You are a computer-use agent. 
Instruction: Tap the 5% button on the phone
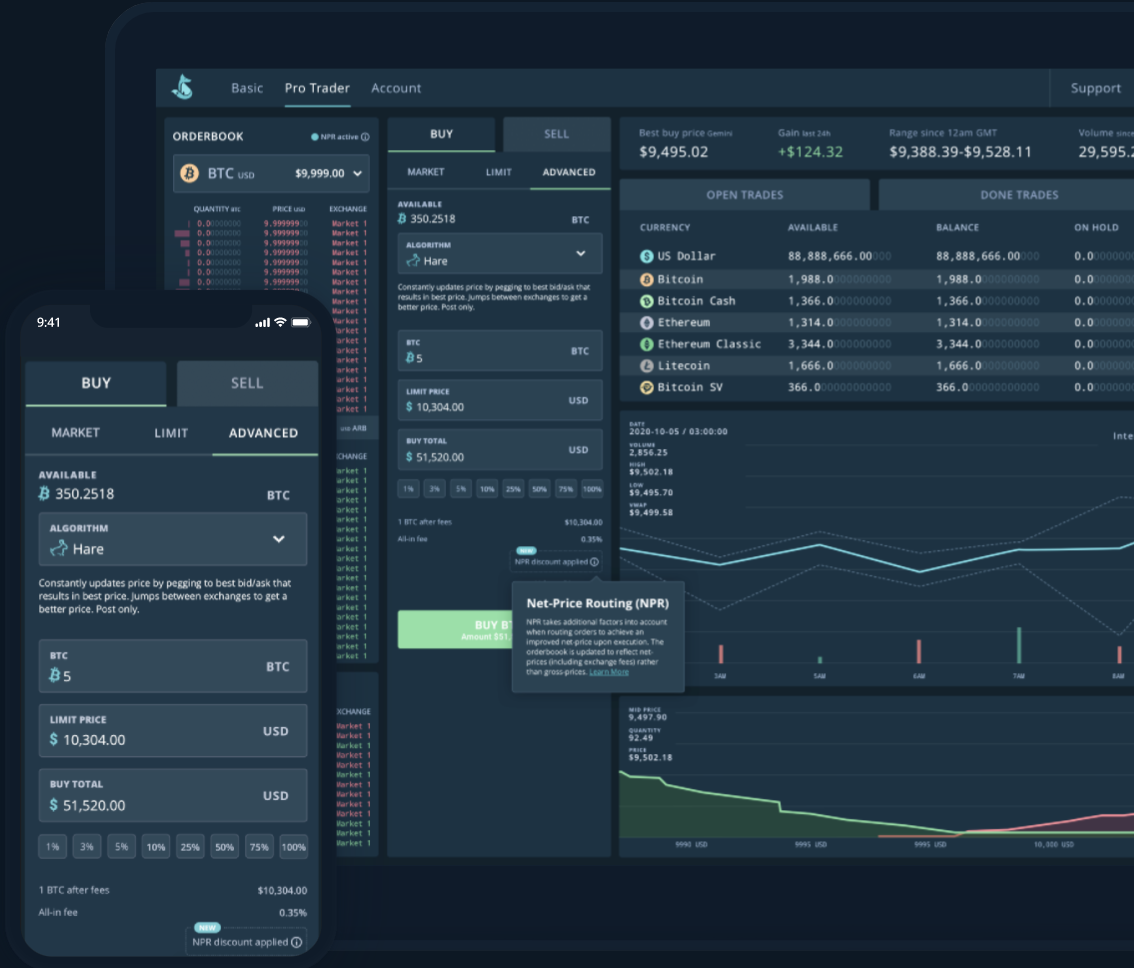click(x=122, y=846)
